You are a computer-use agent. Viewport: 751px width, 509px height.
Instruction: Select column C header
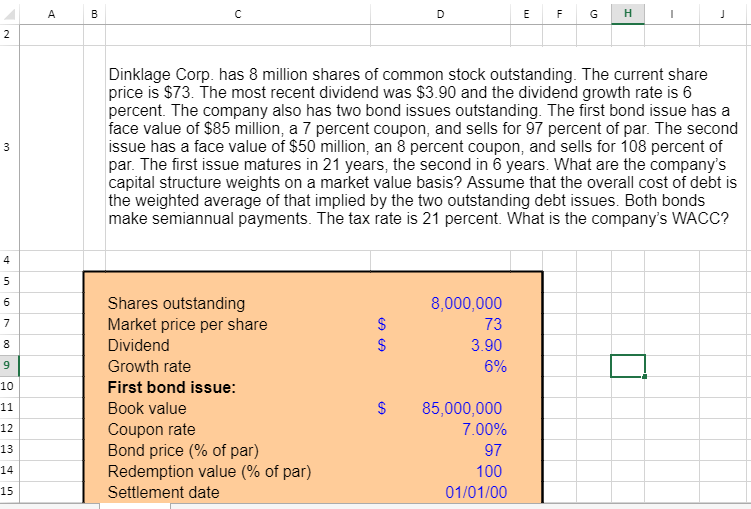(x=238, y=14)
